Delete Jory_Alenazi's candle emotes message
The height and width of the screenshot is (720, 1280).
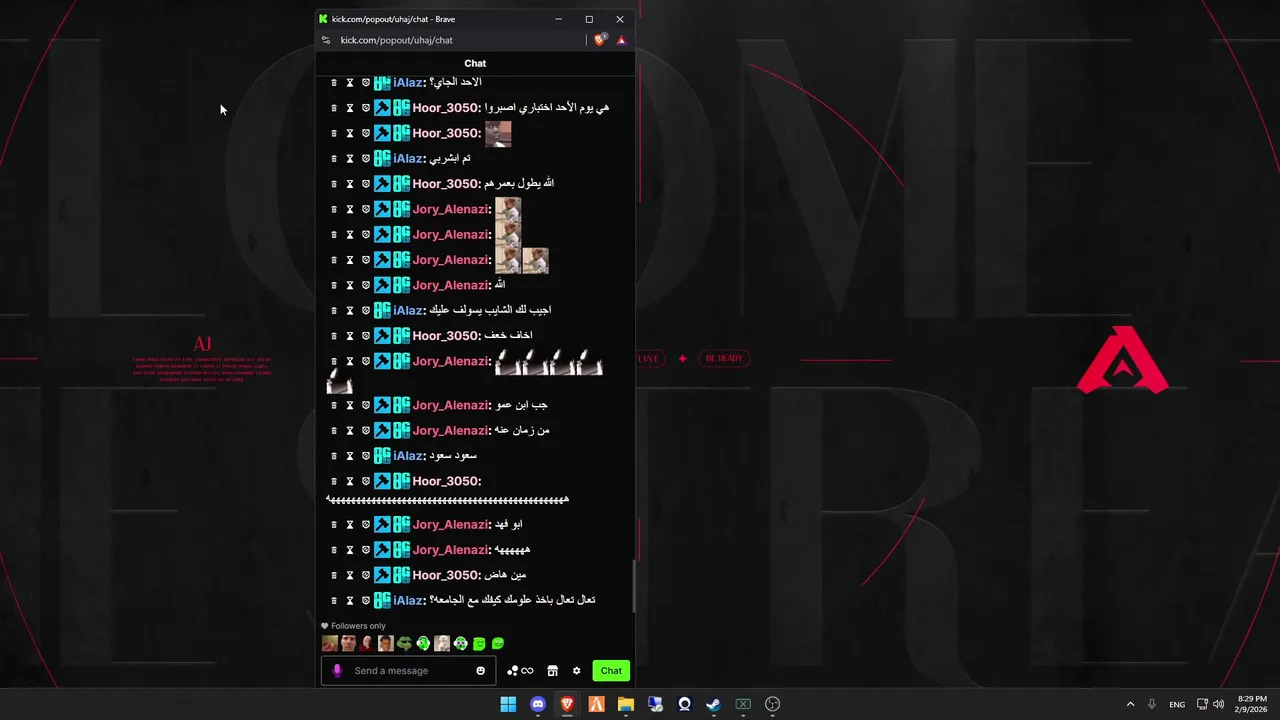(334, 362)
